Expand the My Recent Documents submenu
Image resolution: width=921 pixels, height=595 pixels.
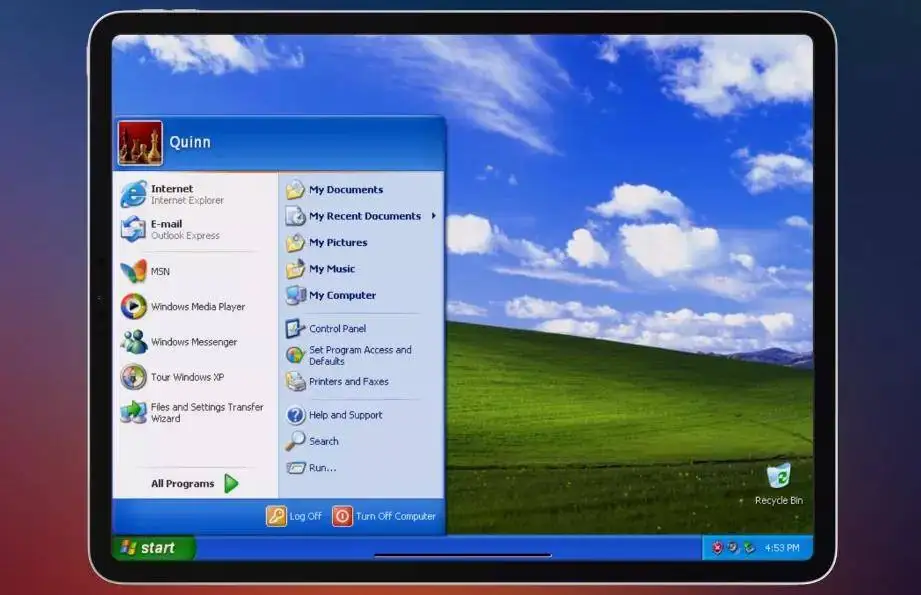[x=365, y=215]
